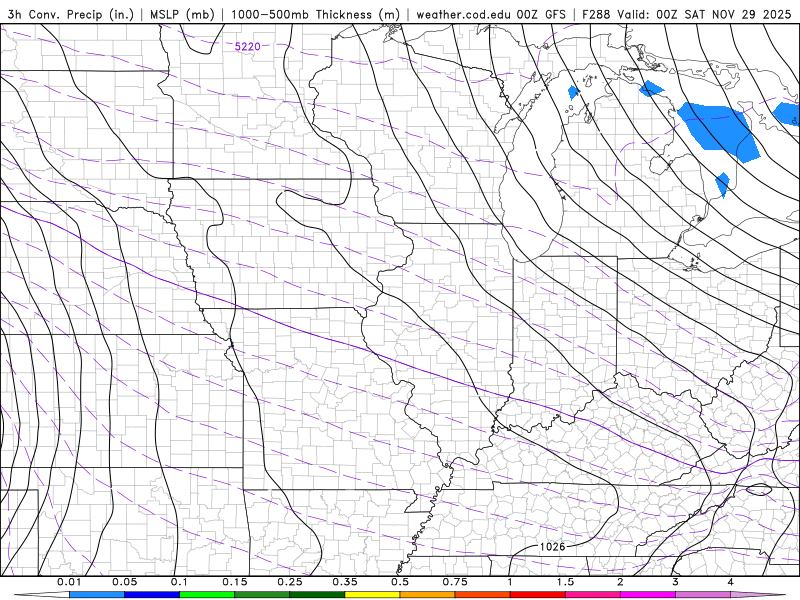Click the 0.15 legend value
This screenshot has width=800, height=600.
[235, 582]
